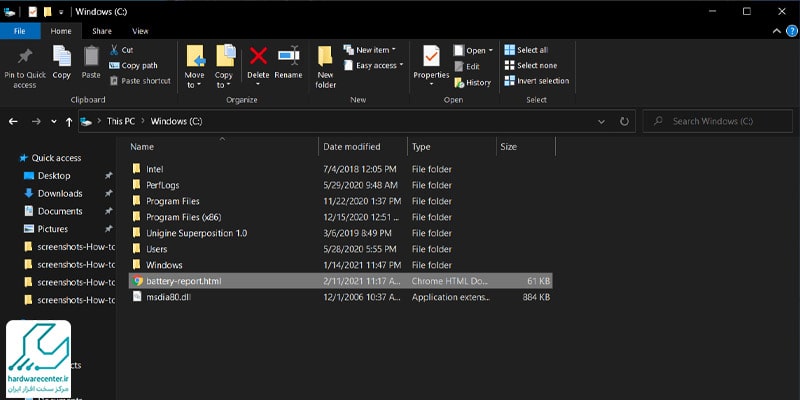Click the Open button in ribbon
Image resolution: width=800 pixels, height=400 pixels.
coord(470,51)
